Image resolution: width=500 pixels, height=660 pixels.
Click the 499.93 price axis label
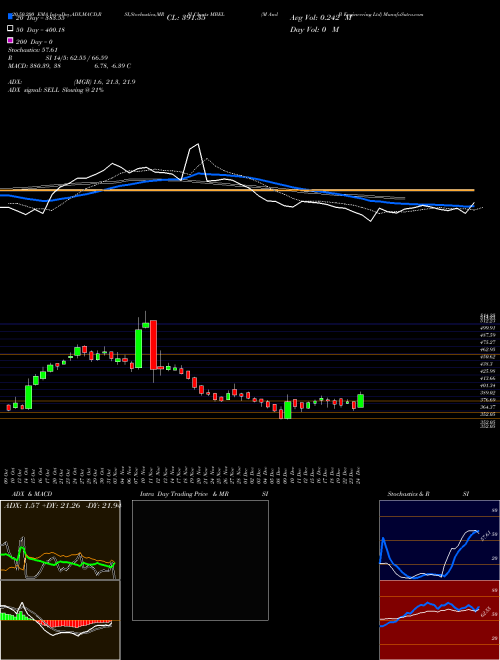point(488,327)
